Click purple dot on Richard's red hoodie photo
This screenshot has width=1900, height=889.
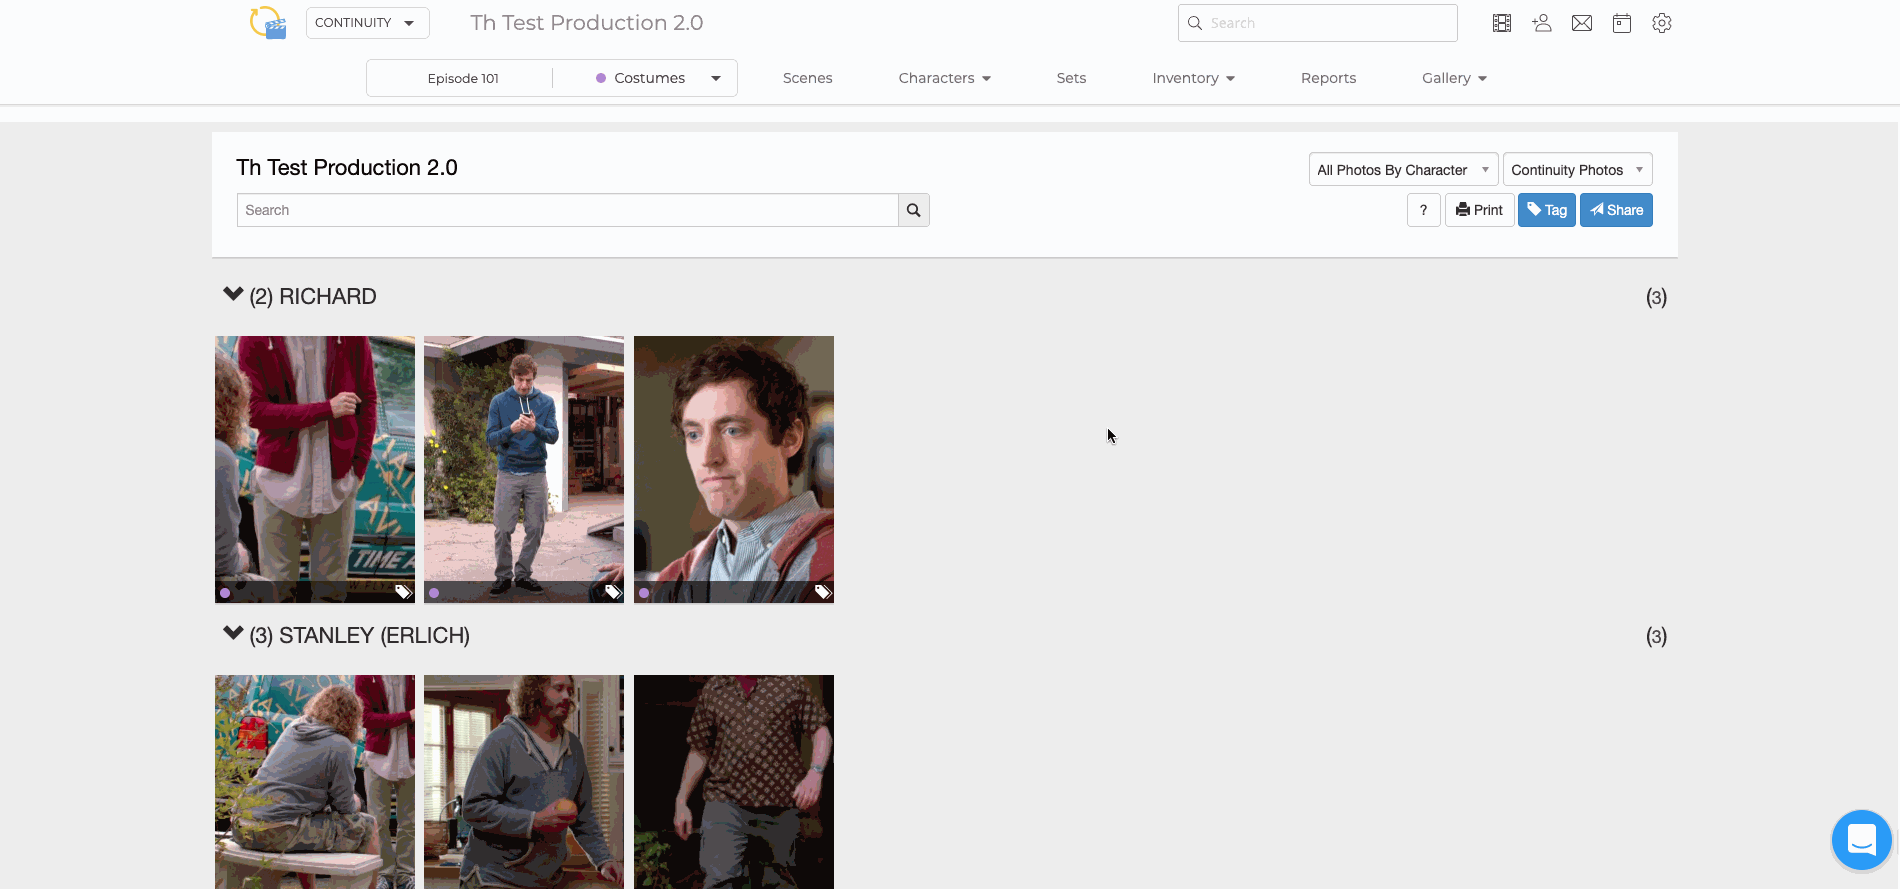225,593
